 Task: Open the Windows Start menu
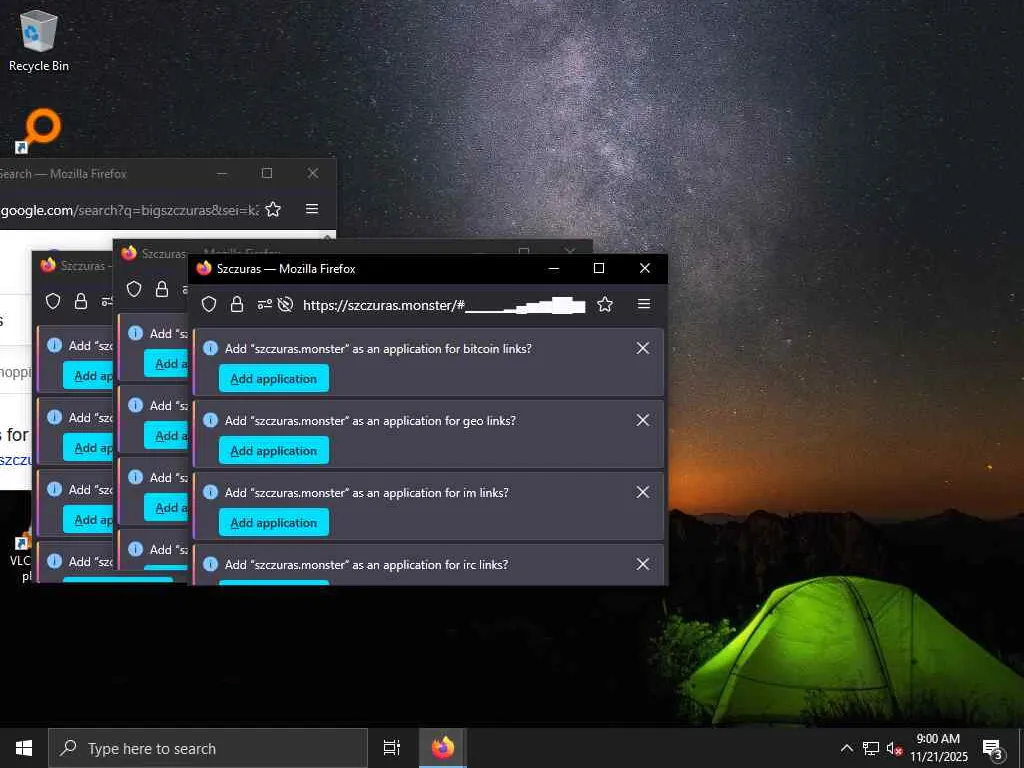click(x=24, y=748)
